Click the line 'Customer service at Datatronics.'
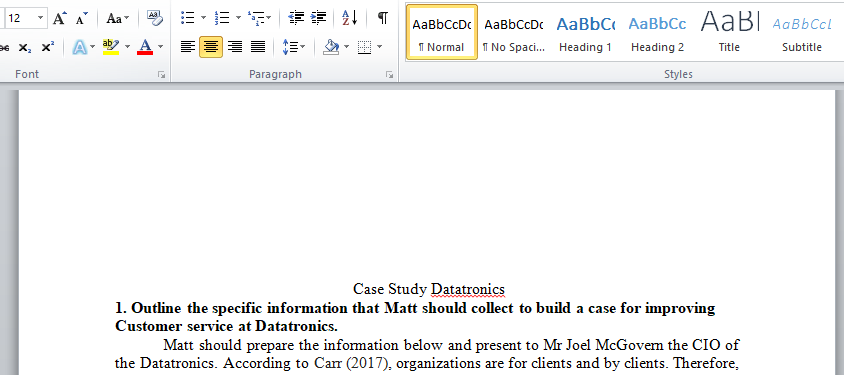This screenshot has height=375, width=844. 226,327
